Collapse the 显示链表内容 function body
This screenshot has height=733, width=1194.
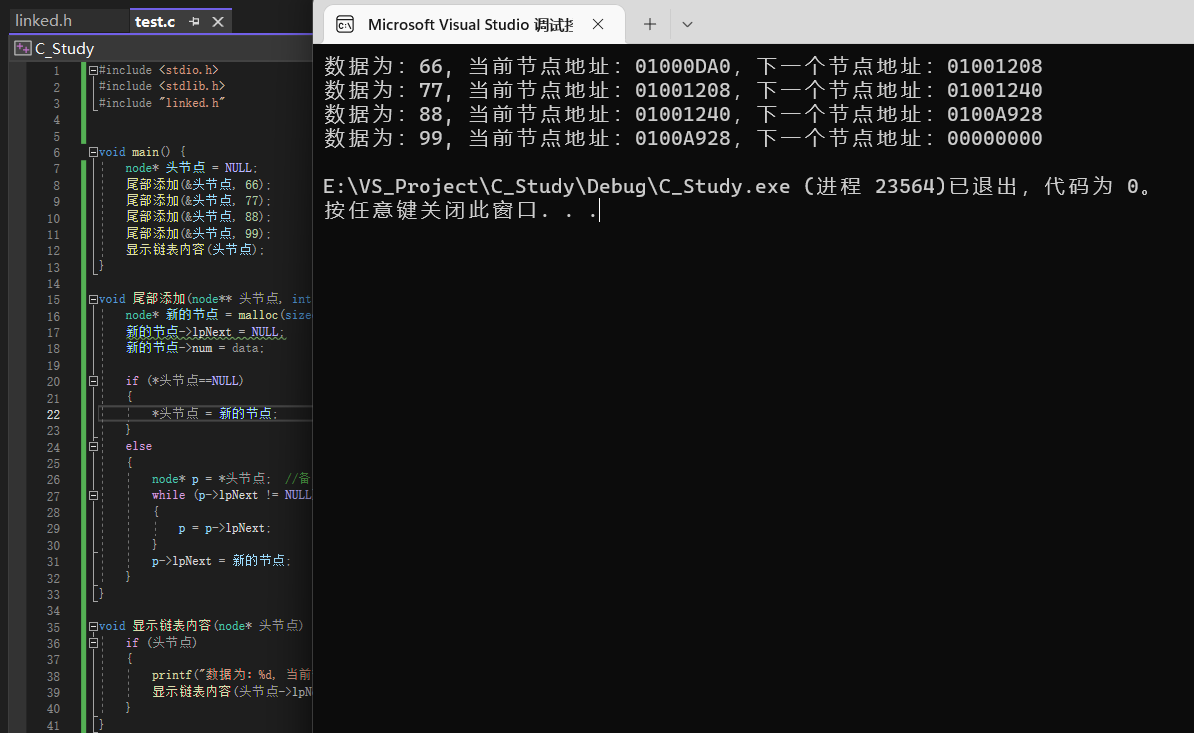(x=93, y=625)
